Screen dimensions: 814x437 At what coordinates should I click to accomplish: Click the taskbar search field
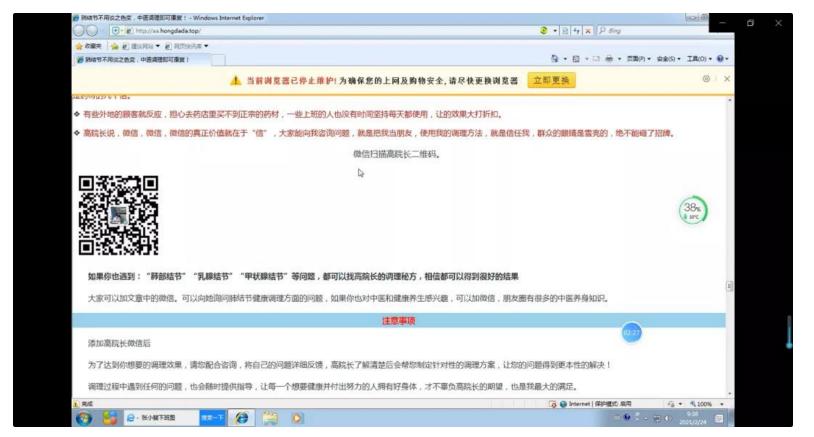(161, 418)
